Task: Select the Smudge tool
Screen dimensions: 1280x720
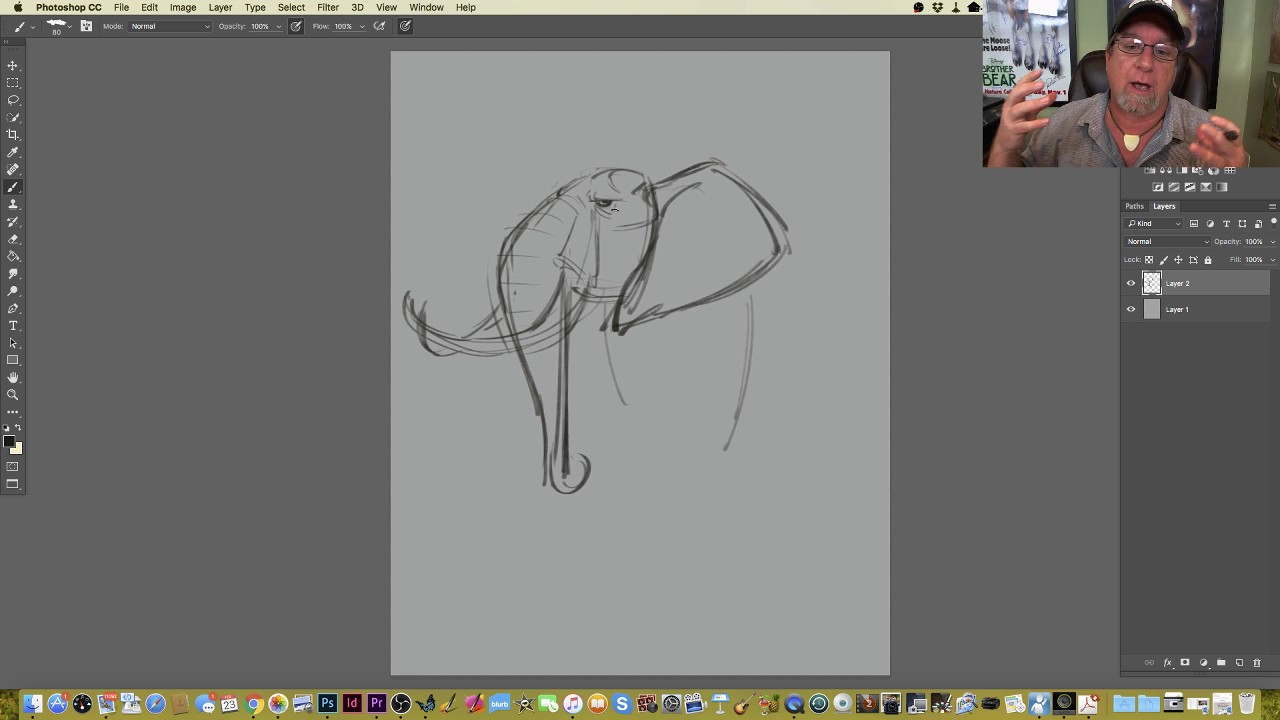Action: pos(13,273)
